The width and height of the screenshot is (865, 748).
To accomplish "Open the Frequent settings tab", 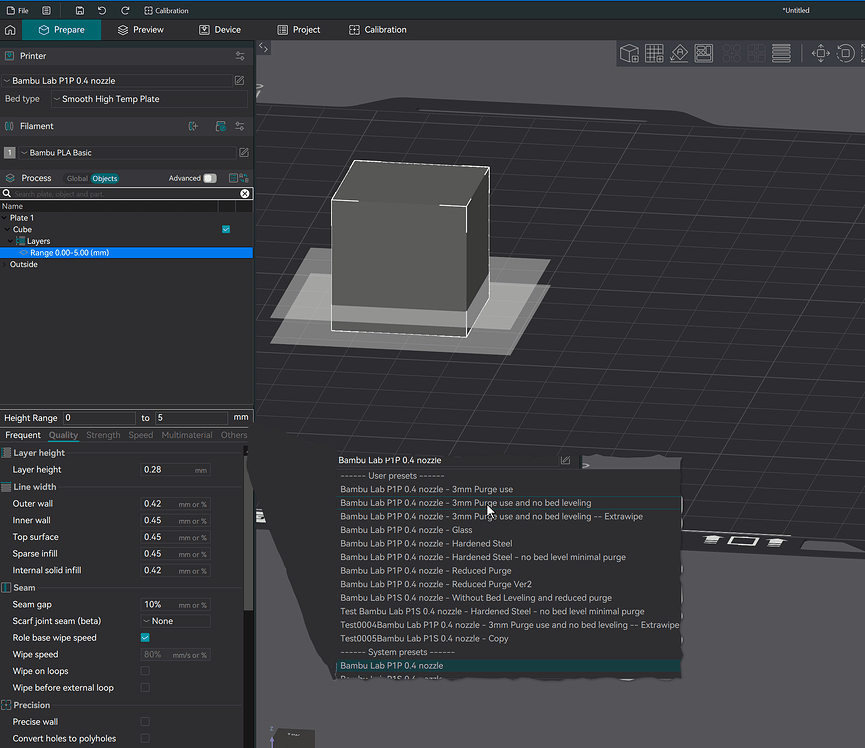I will click(23, 435).
